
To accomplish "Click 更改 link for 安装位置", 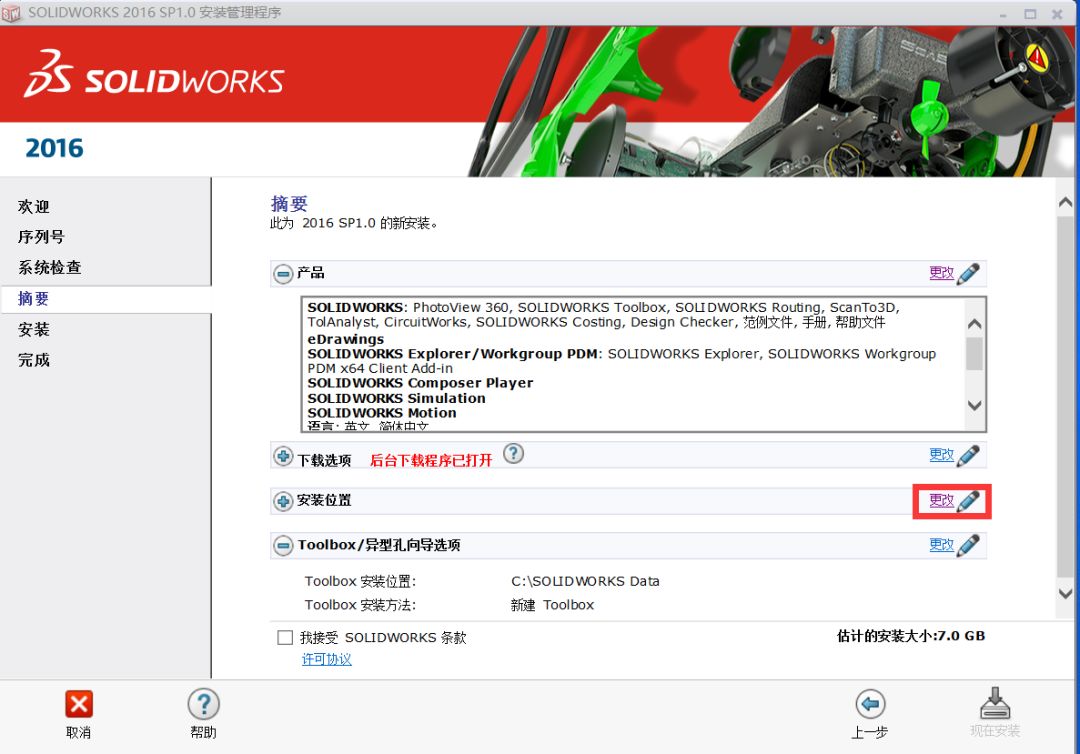I will pos(942,500).
